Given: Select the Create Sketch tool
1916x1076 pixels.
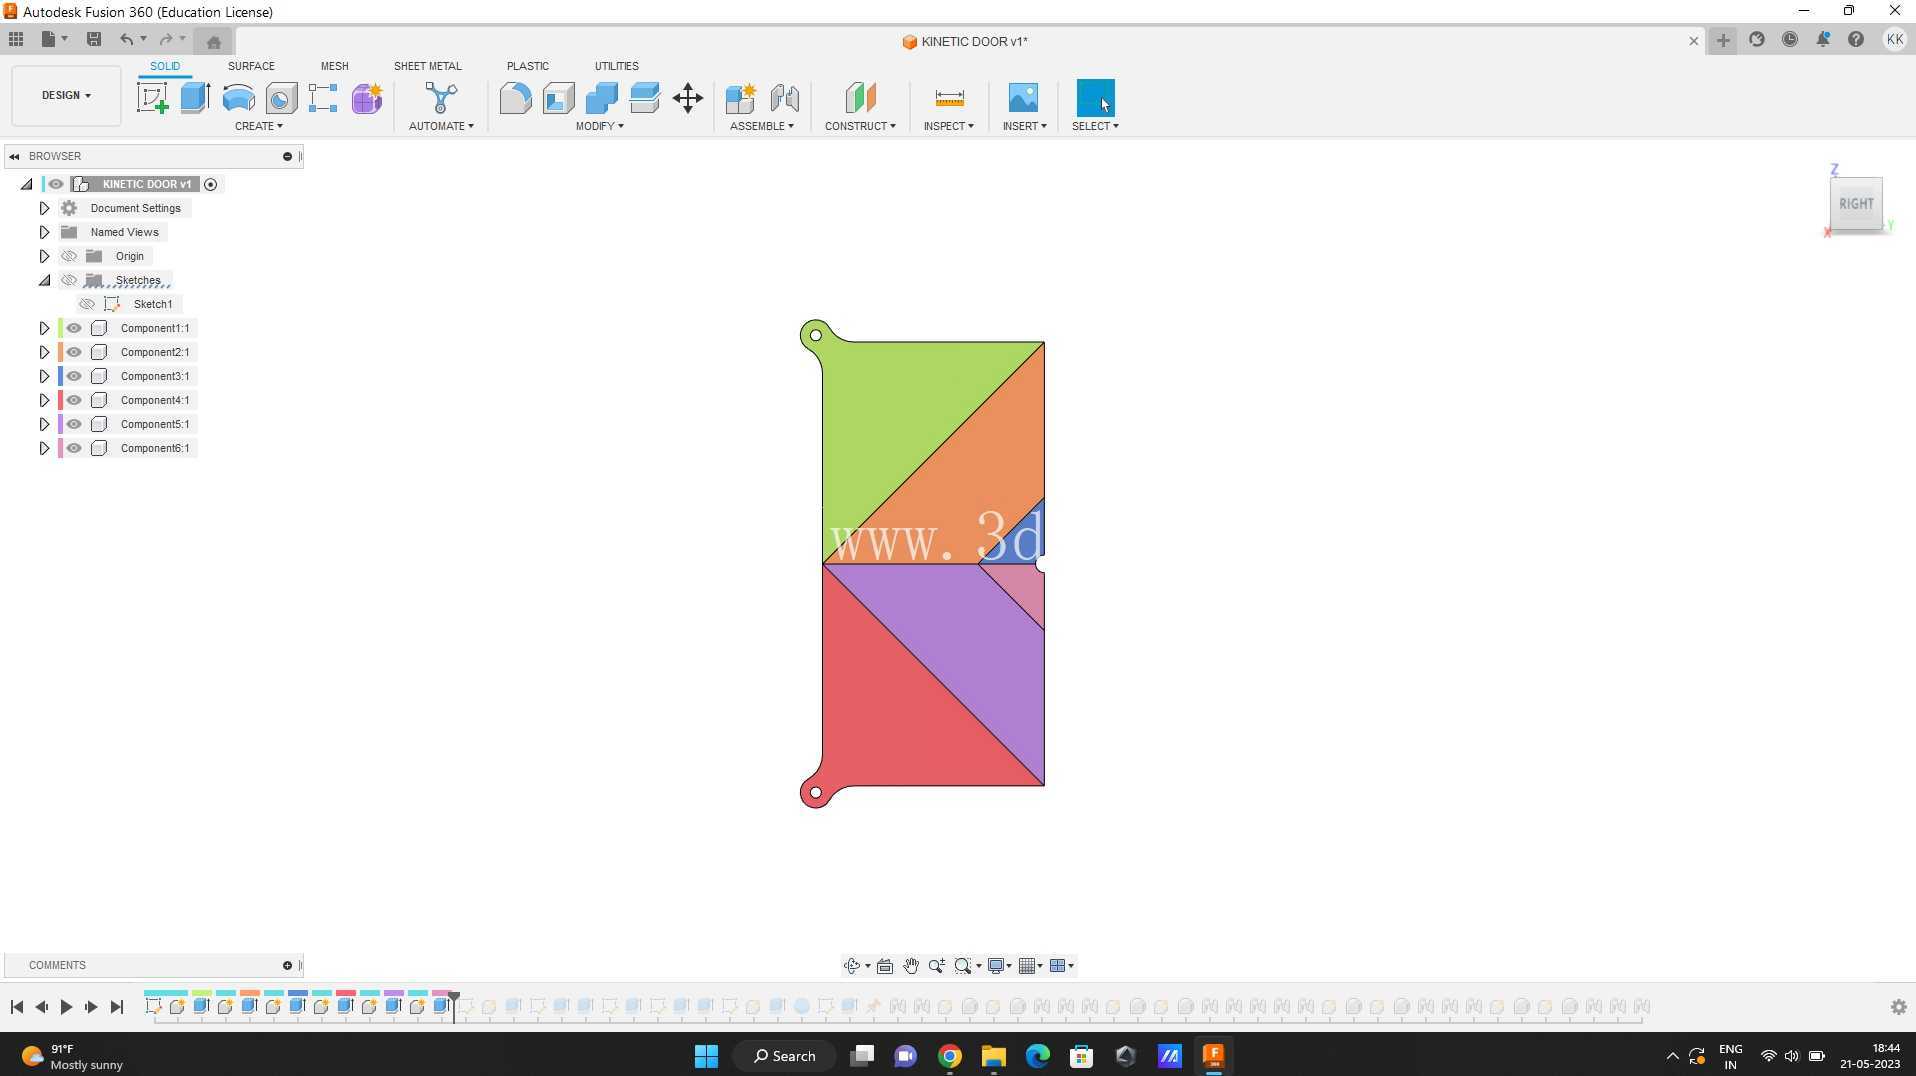Looking at the screenshot, I should [152, 98].
